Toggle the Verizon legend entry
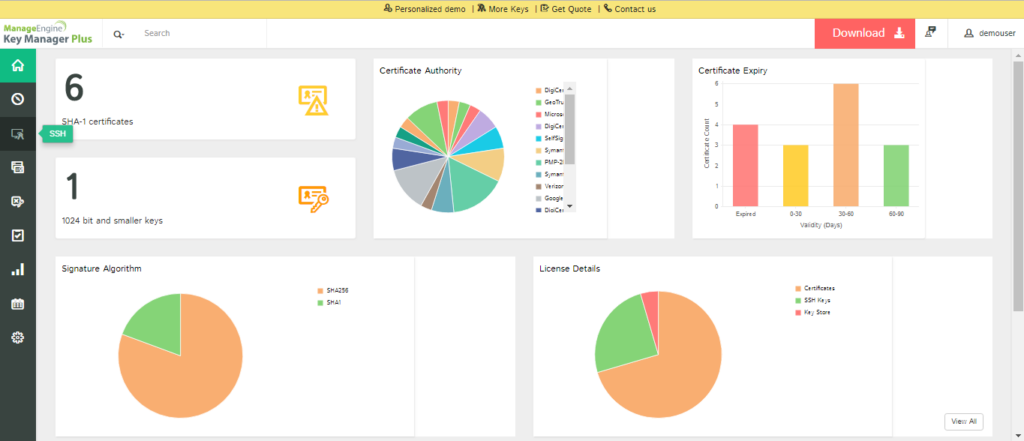 click(x=550, y=186)
